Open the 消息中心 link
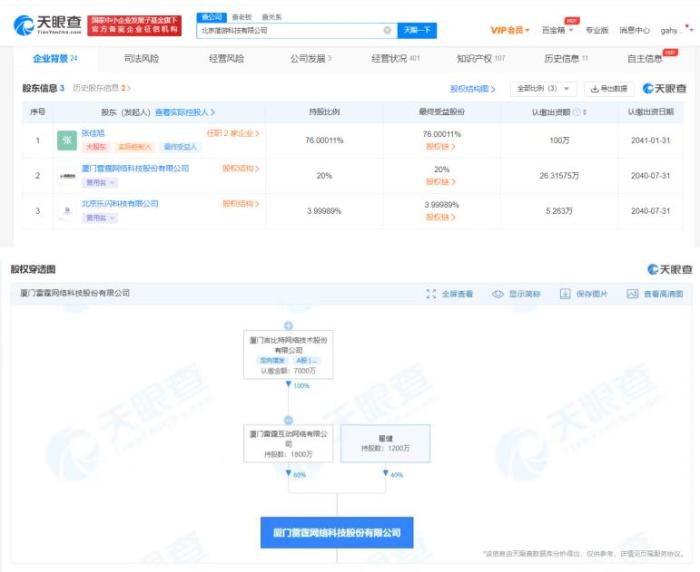Viewport: 700px width, 572px height. pos(634,30)
